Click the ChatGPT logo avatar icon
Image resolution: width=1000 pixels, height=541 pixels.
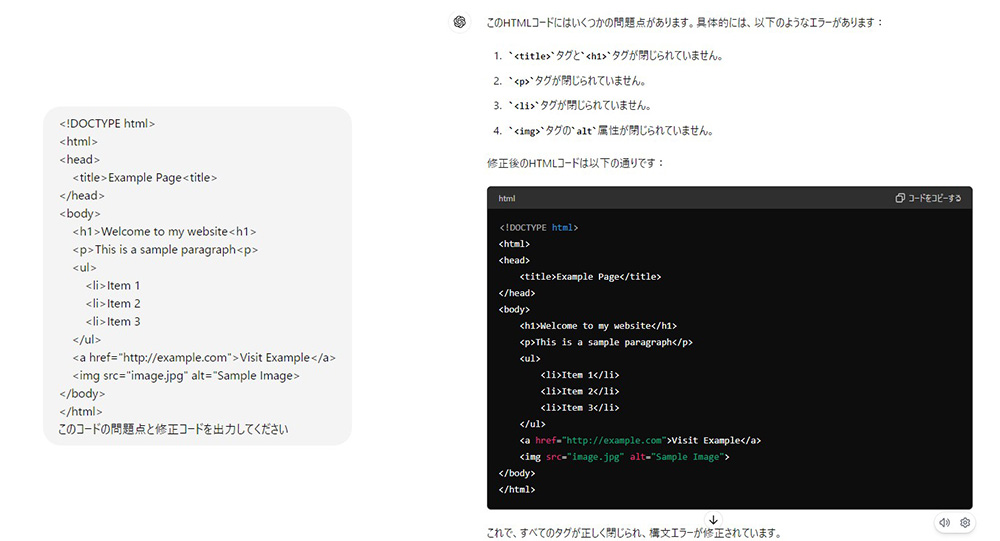point(459,22)
